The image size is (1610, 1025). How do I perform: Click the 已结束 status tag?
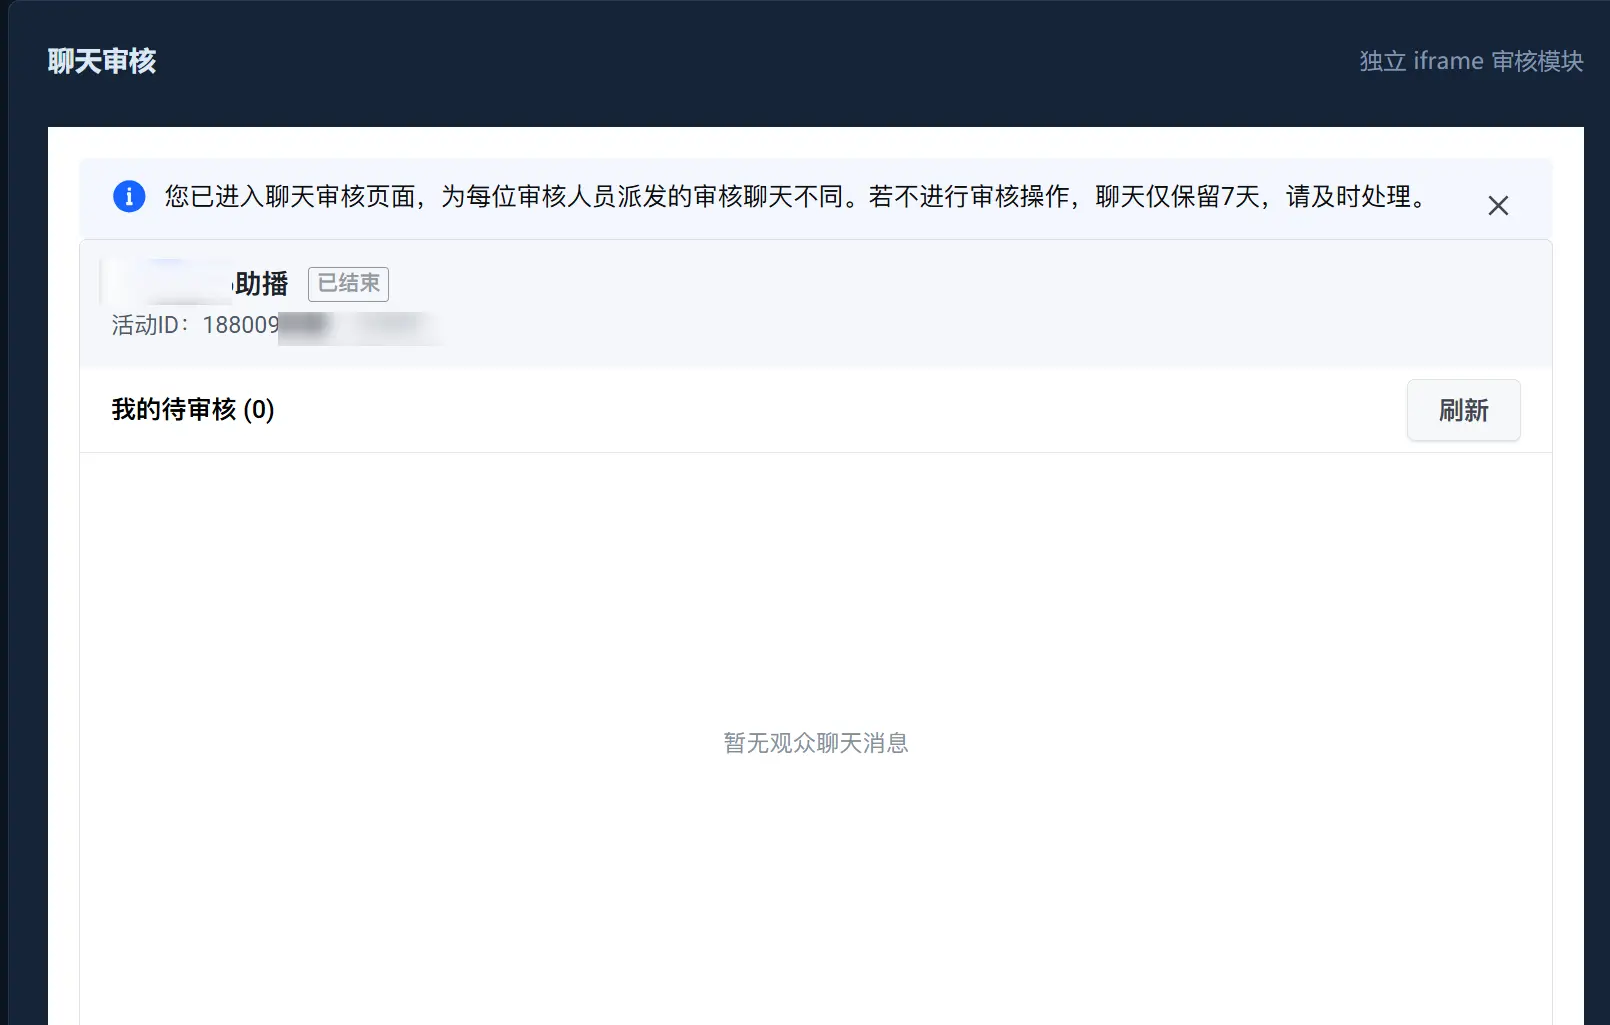(348, 284)
